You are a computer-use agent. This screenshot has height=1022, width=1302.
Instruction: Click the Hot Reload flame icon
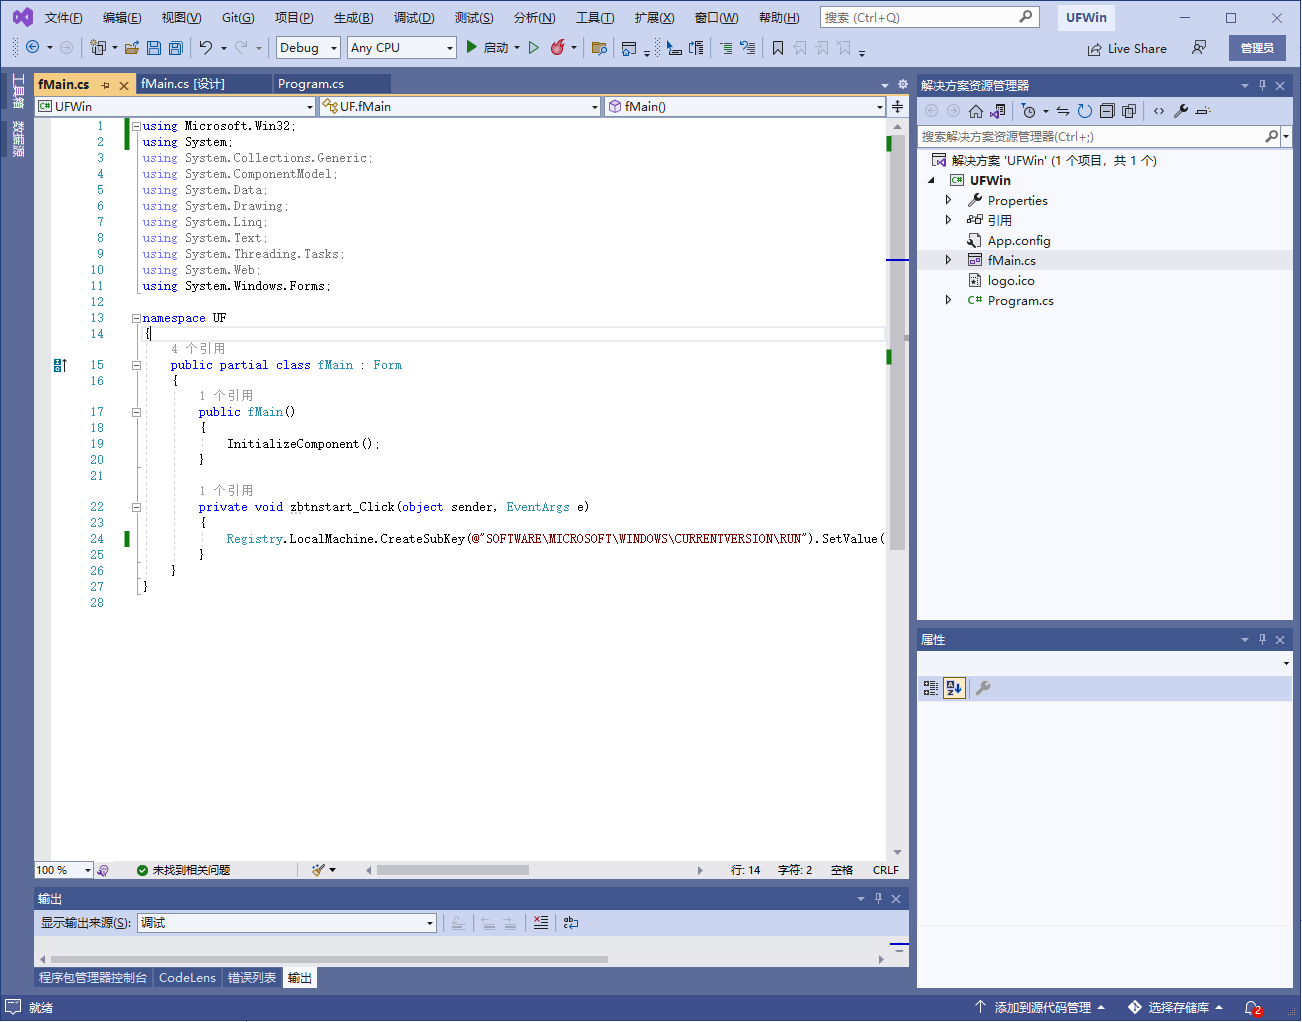click(x=558, y=47)
